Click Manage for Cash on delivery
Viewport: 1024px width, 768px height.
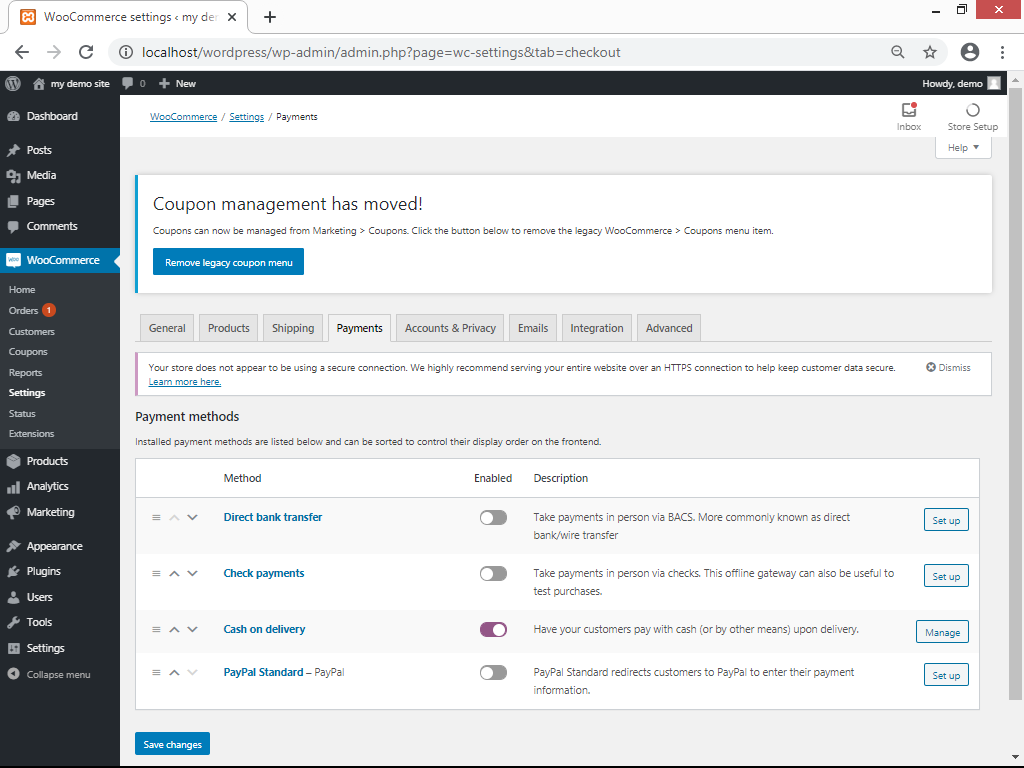pos(942,632)
